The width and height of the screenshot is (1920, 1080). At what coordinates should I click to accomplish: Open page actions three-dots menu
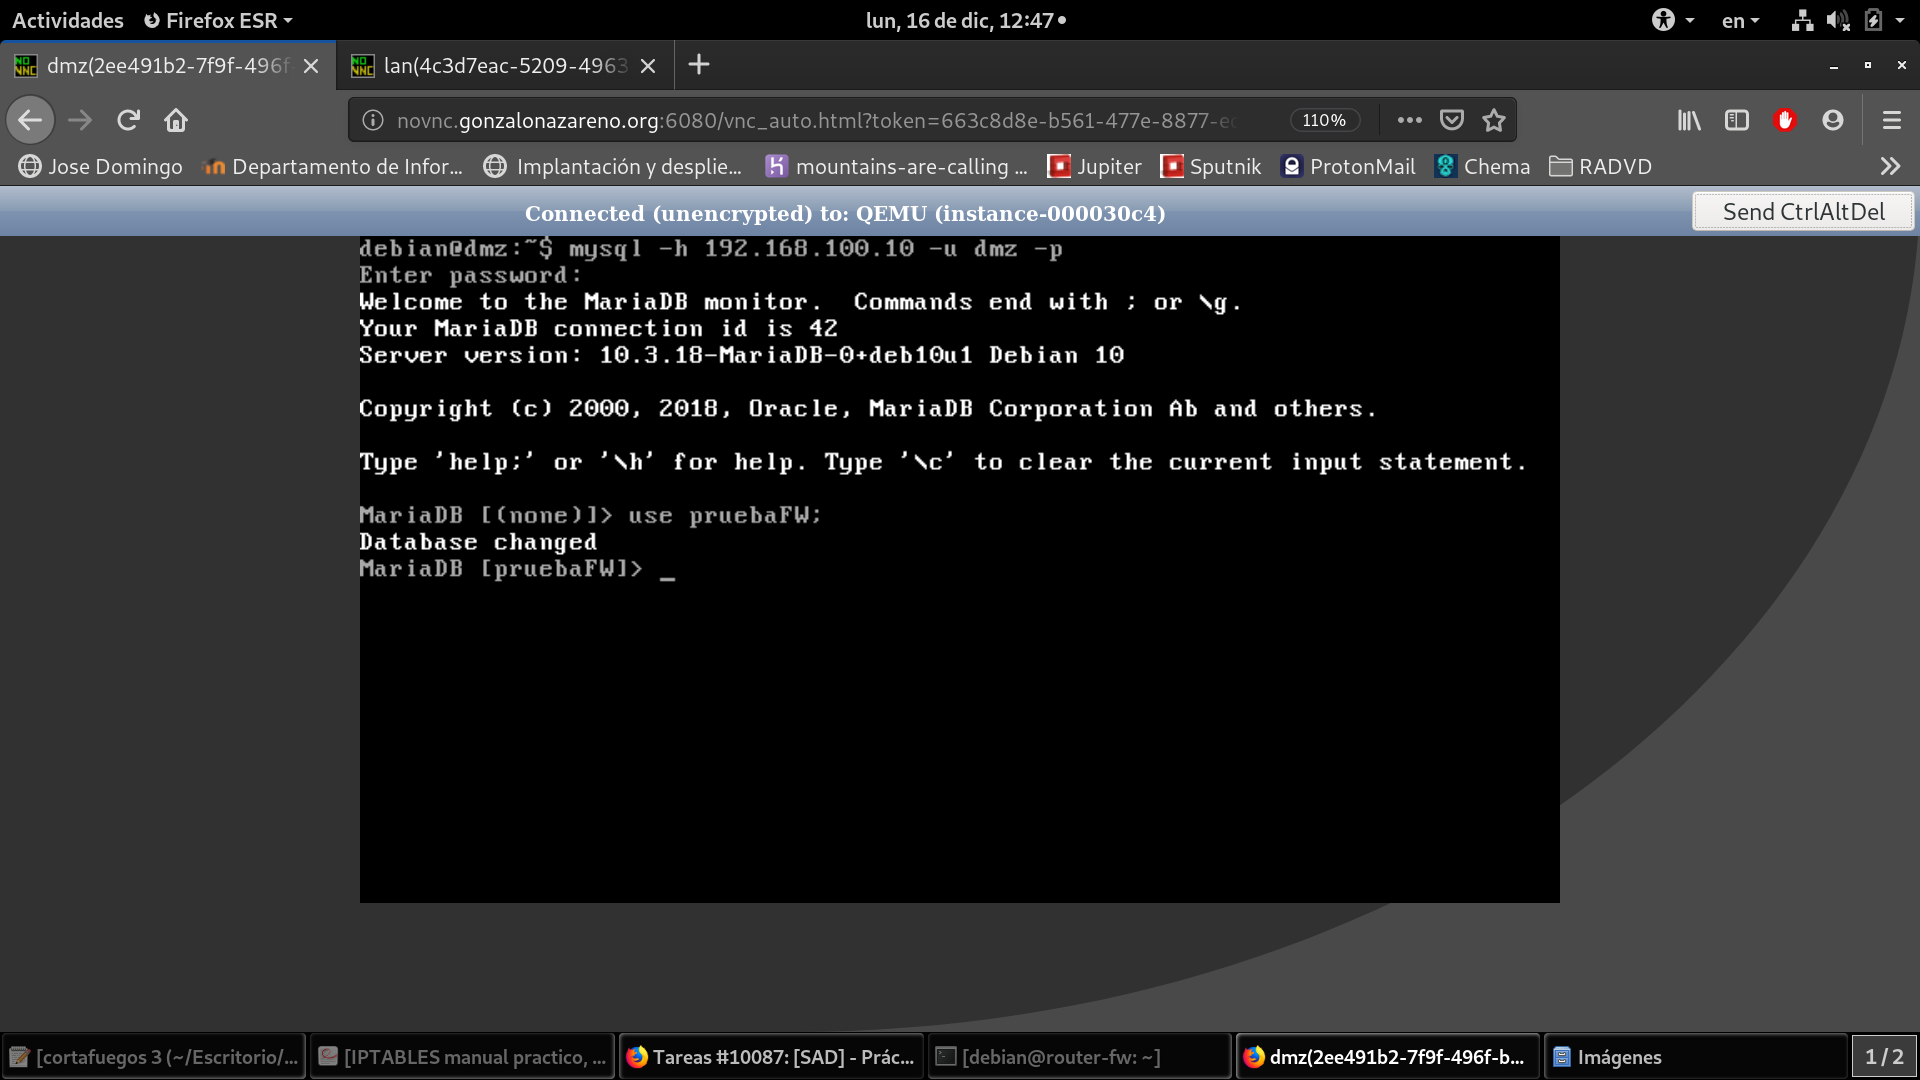(1409, 120)
